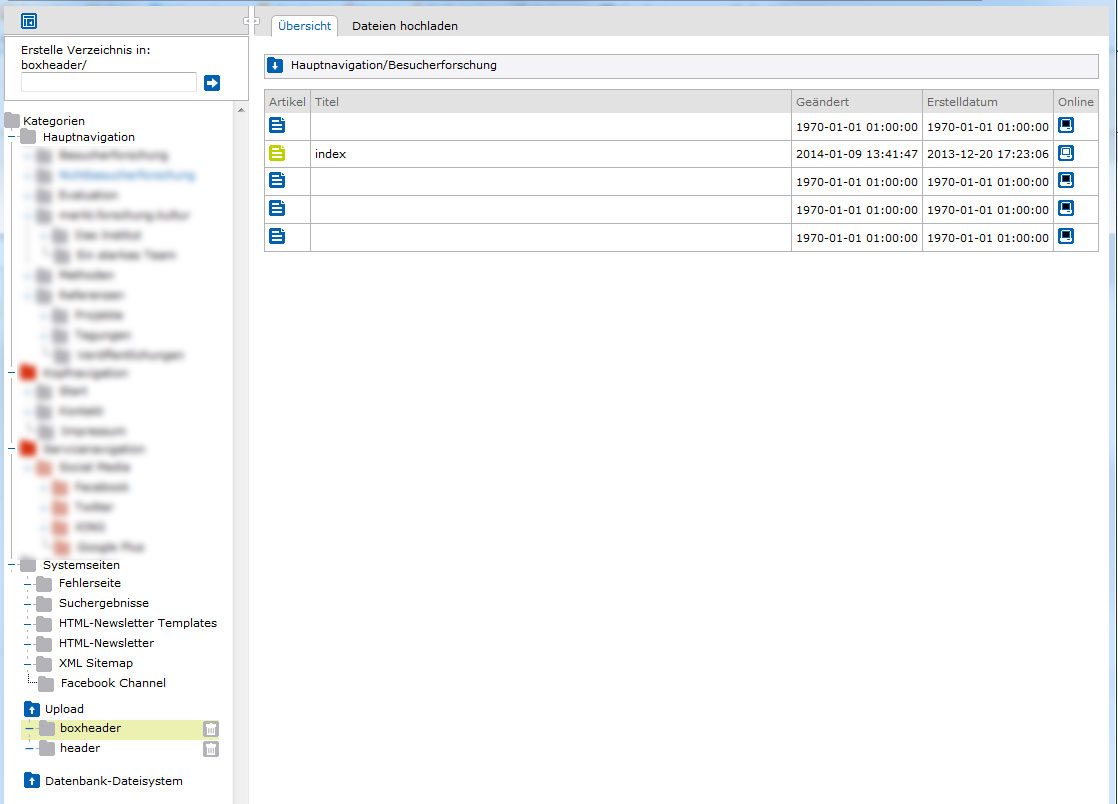This screenshot has width=1118, height=804.
Task: Collapse the Systemseiten tree node
Action: (11, 566)
